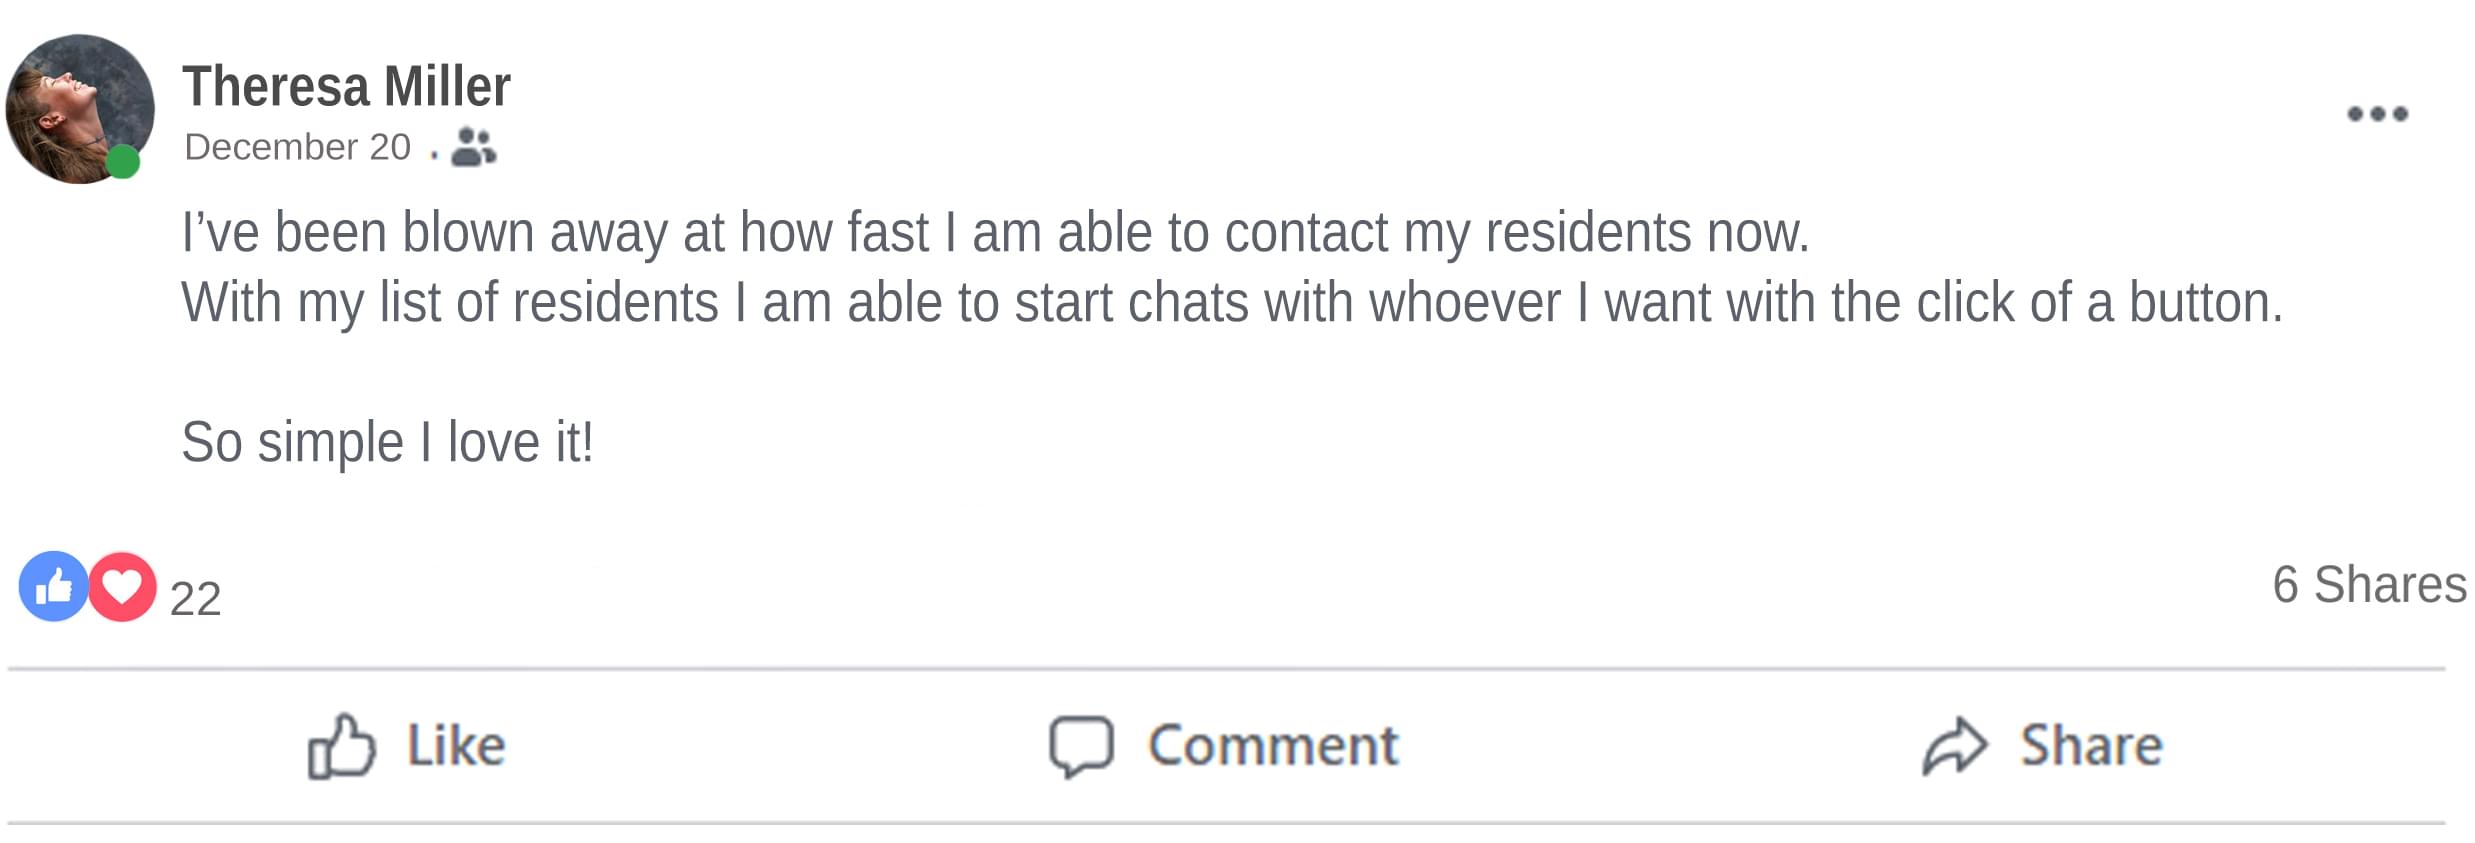Click the thumbs-up outline icon in the action bar
Viewport: 2475px width, 843px height.
click(341, 746)
